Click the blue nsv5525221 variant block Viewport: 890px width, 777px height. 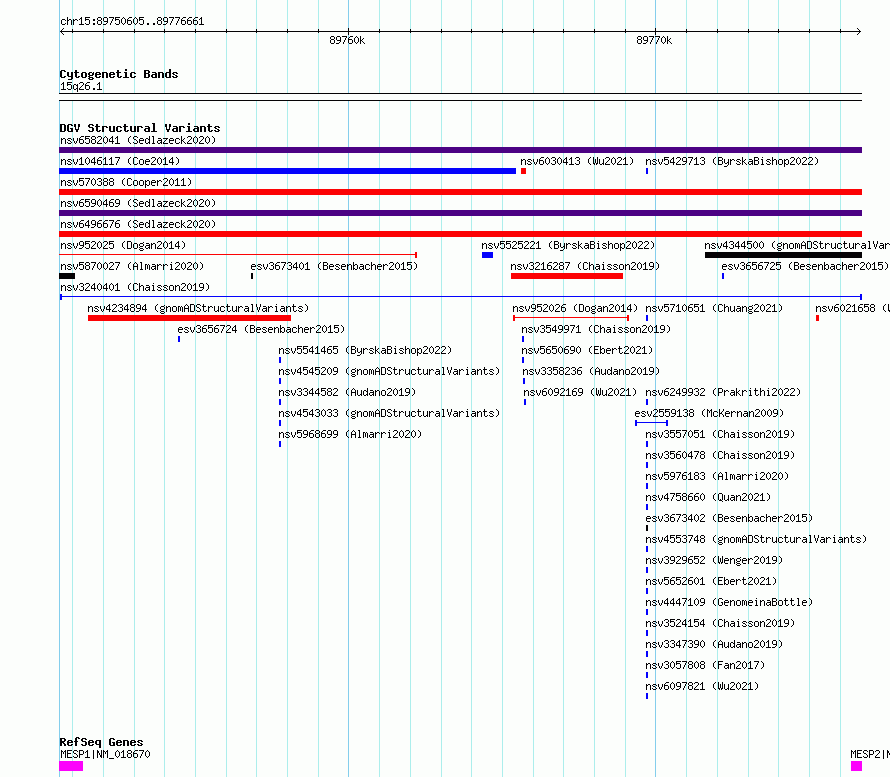click(x=487, y=255)
